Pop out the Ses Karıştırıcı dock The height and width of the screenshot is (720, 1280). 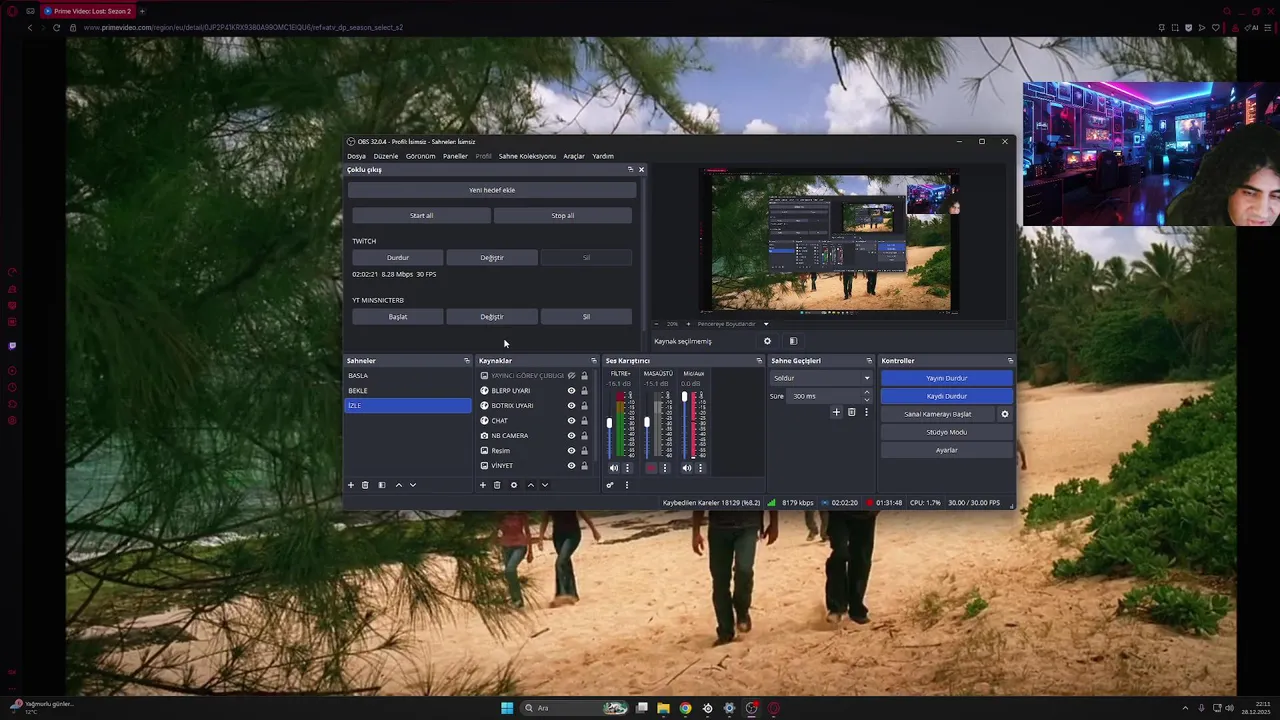[x=759, y=361]
